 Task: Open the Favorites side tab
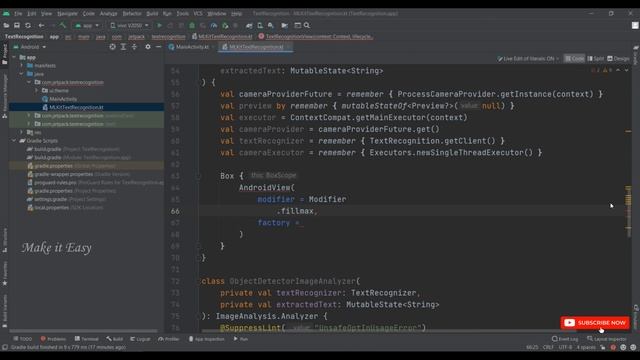4,273
